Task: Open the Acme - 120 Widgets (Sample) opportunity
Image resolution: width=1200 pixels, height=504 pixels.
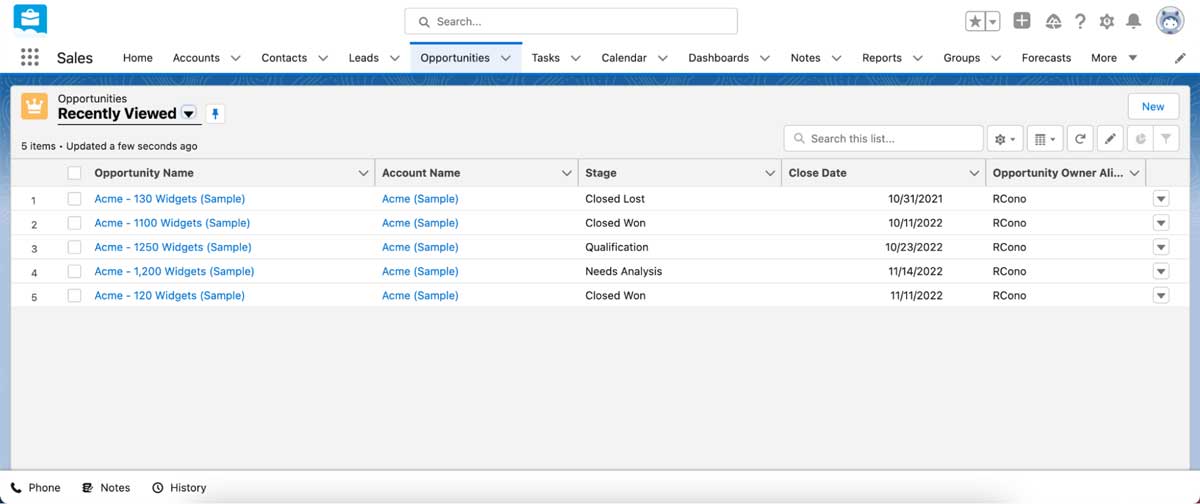Action: point(170,295)
